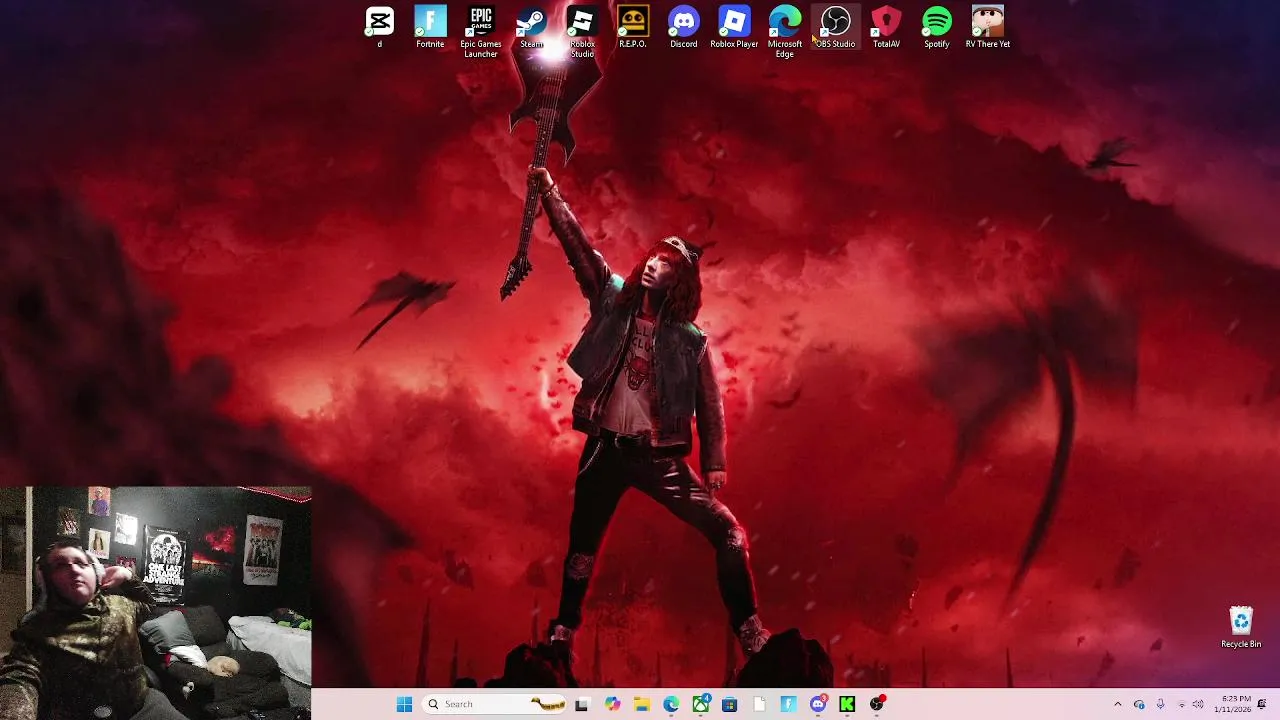The height and width of the screenshot is (720, 1280).
Task: Open the notification center bell icon
Action: pos(1262,704)
